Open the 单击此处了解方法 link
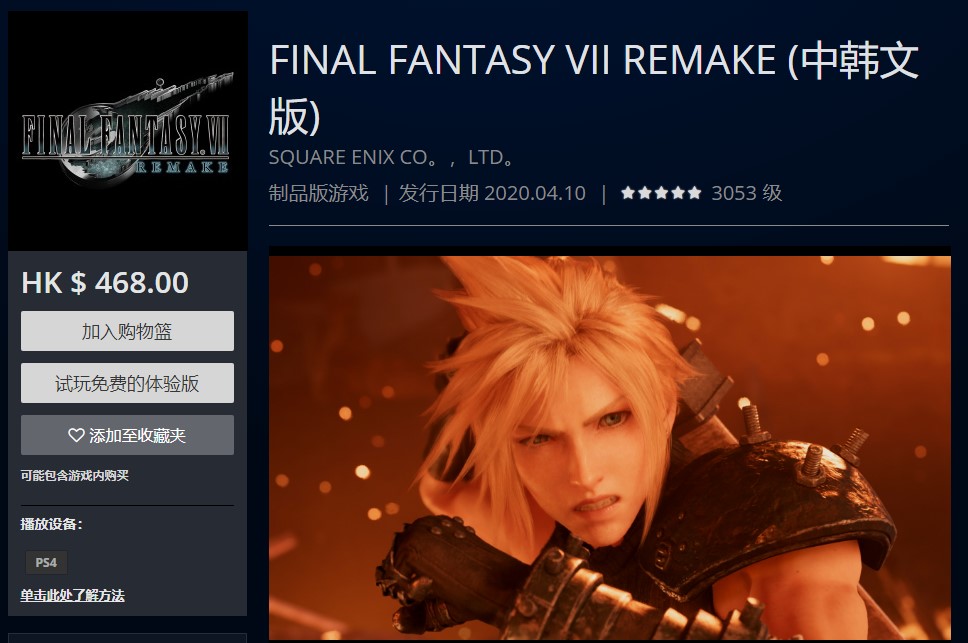This screenshot has height=643, width=968. (72, 595)
